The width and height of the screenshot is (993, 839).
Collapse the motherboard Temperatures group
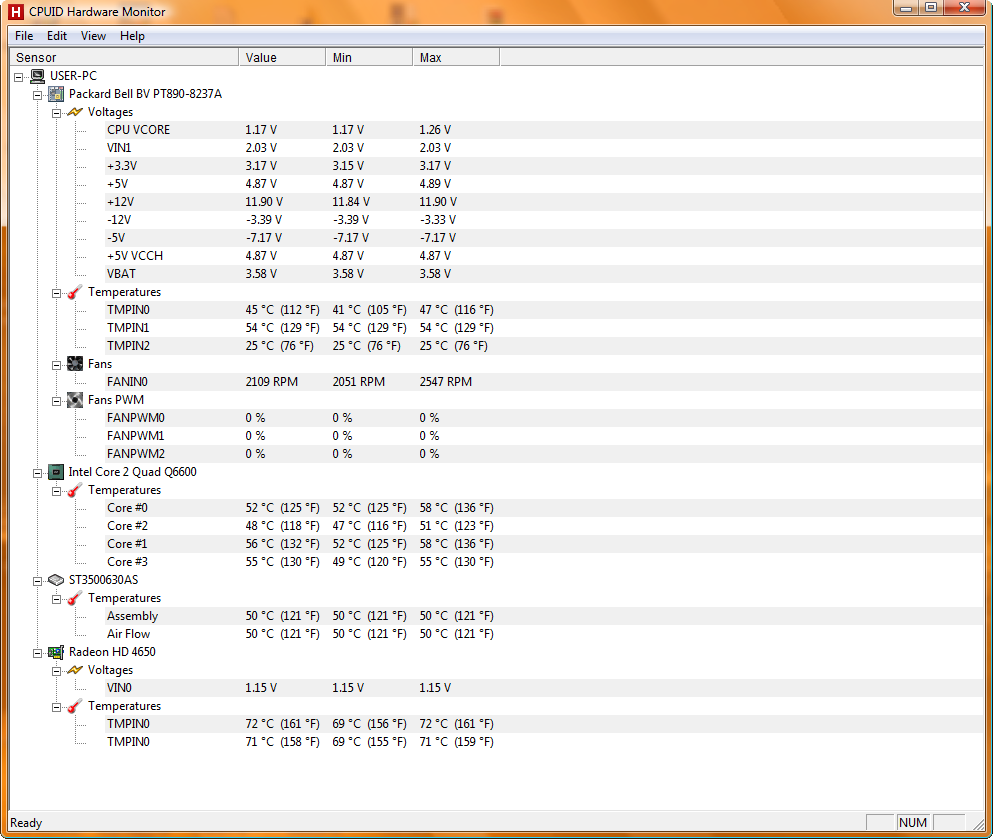point(56,293)
